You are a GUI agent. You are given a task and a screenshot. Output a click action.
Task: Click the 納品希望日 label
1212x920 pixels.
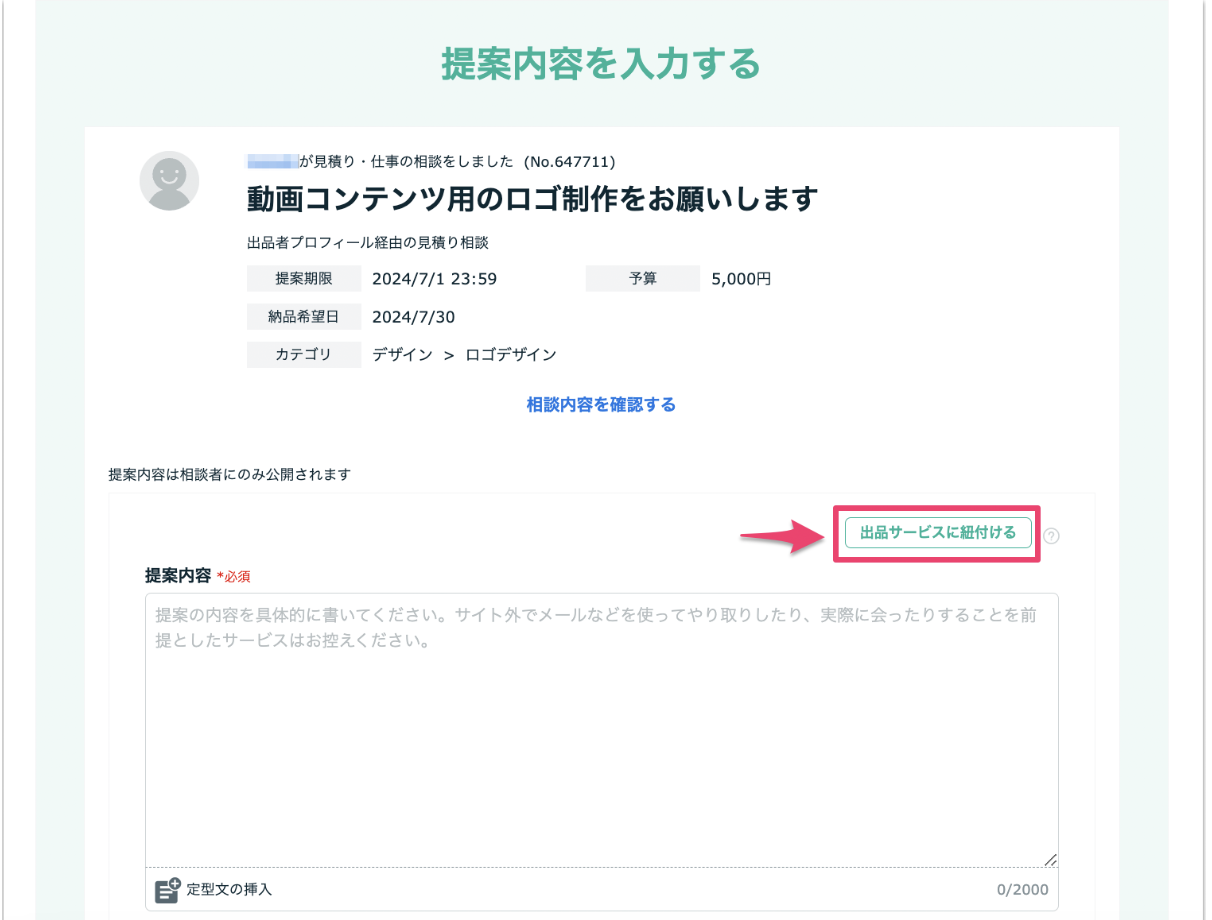click(304, 317)
